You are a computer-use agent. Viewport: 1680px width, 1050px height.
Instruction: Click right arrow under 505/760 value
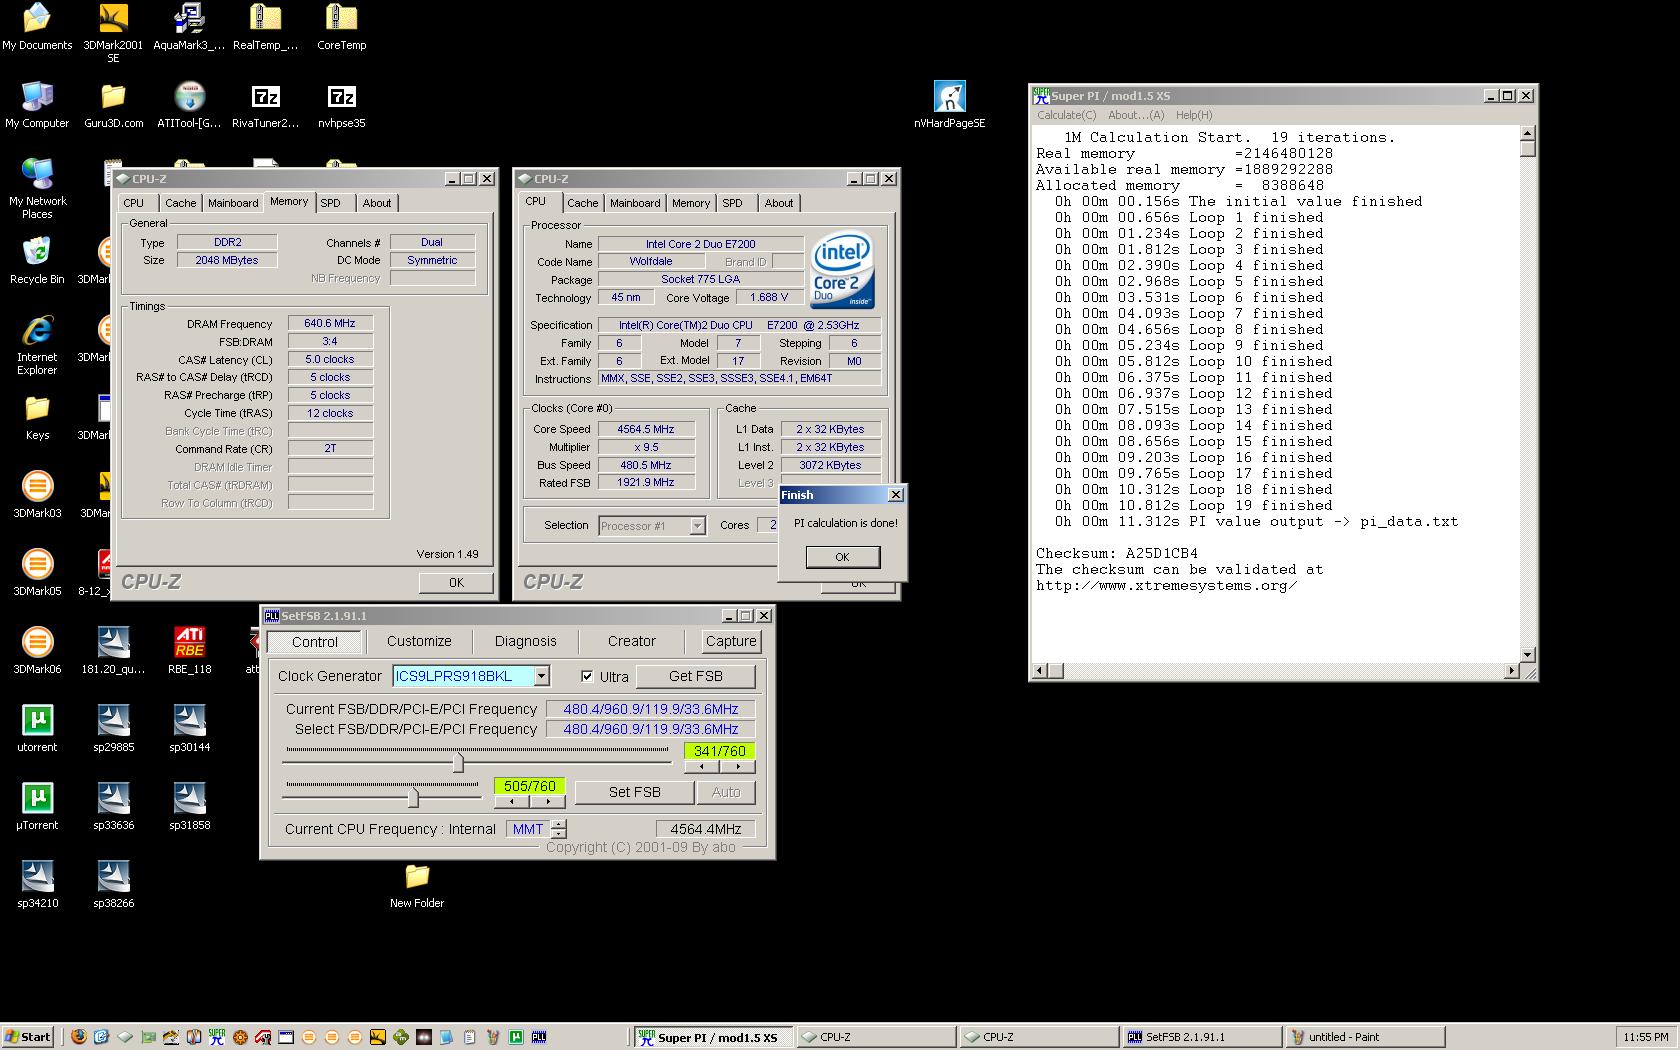pyautogui.click(x=548, y=802)
